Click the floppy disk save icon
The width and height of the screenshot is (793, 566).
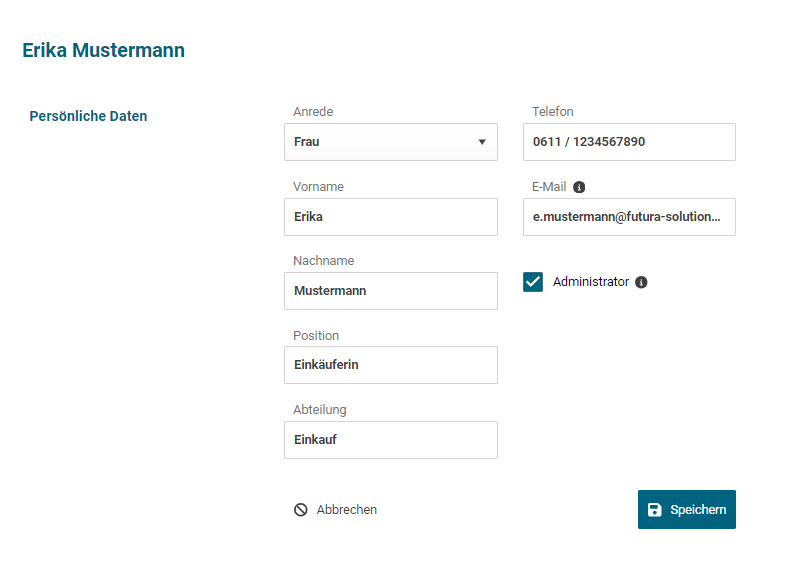(x=654, y=510)
